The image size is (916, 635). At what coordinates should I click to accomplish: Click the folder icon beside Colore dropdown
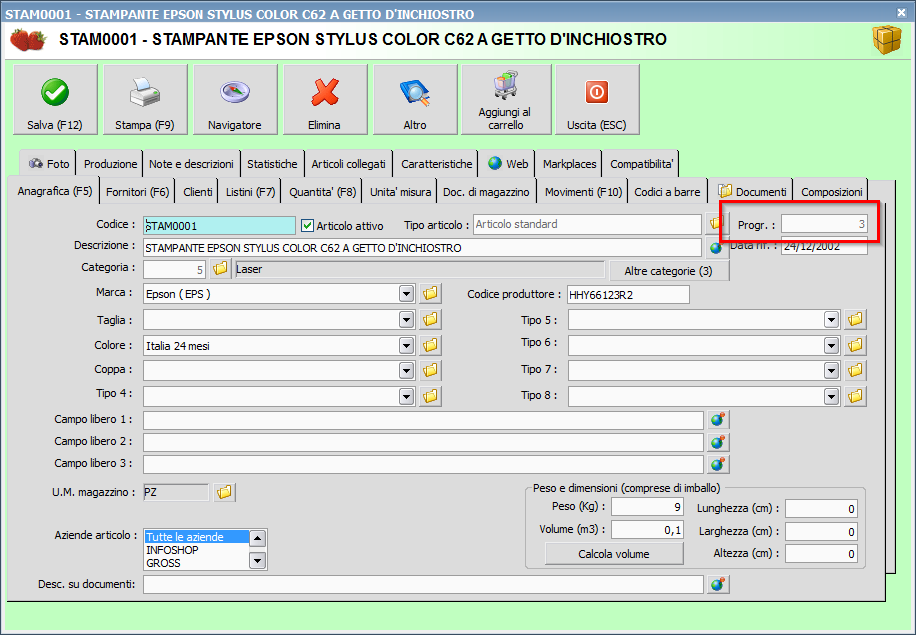pyautogui.click(x=431, y=345)
